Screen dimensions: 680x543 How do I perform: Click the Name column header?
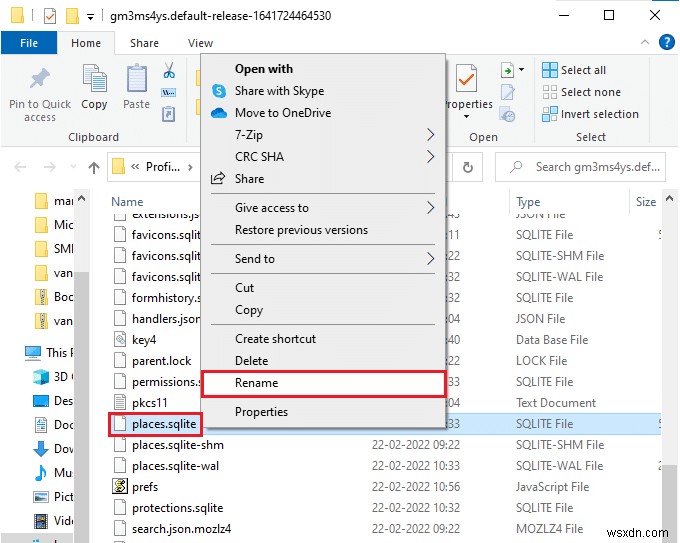coord(127,202)
